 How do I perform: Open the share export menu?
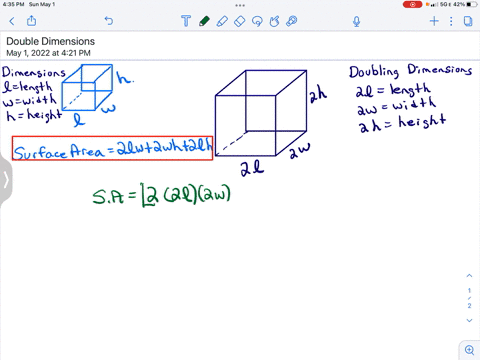coord(31,21)
